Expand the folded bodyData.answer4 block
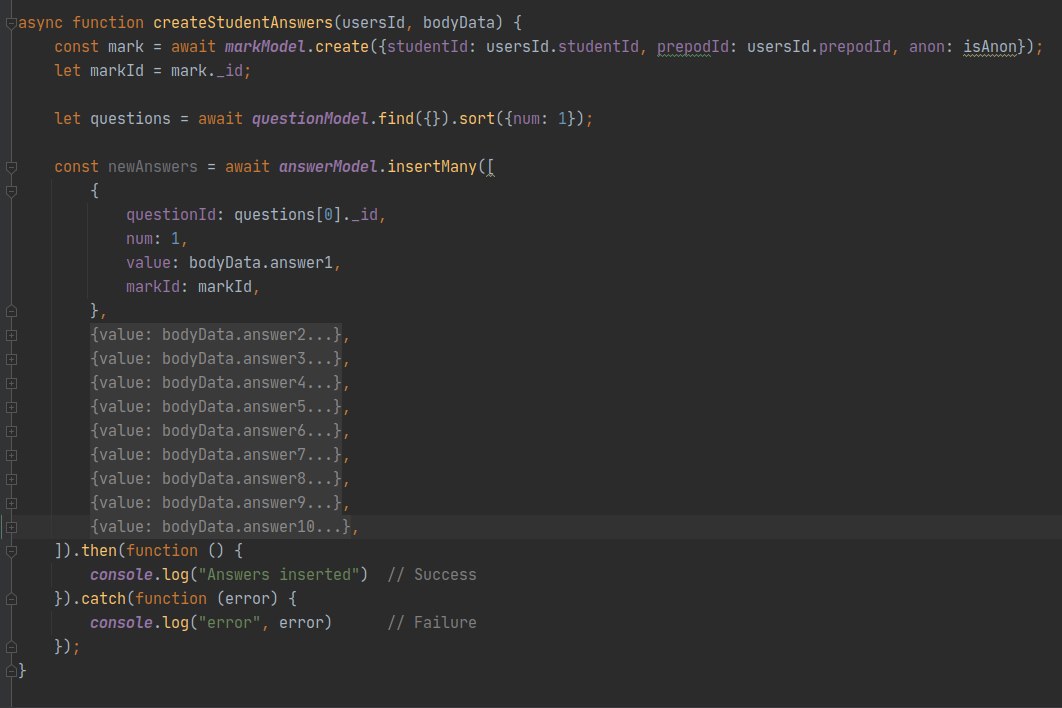 click(12, 383)
